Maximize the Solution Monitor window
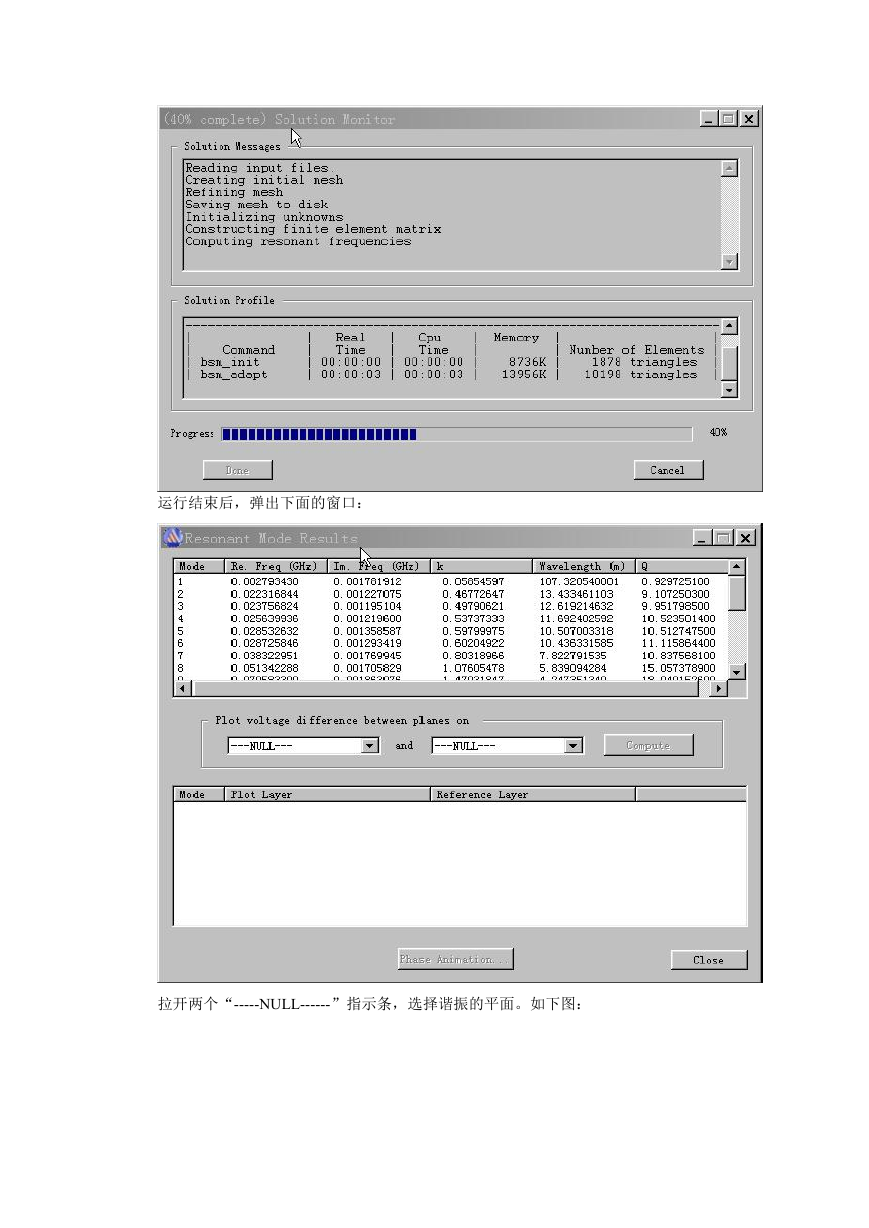 point(728,119)
